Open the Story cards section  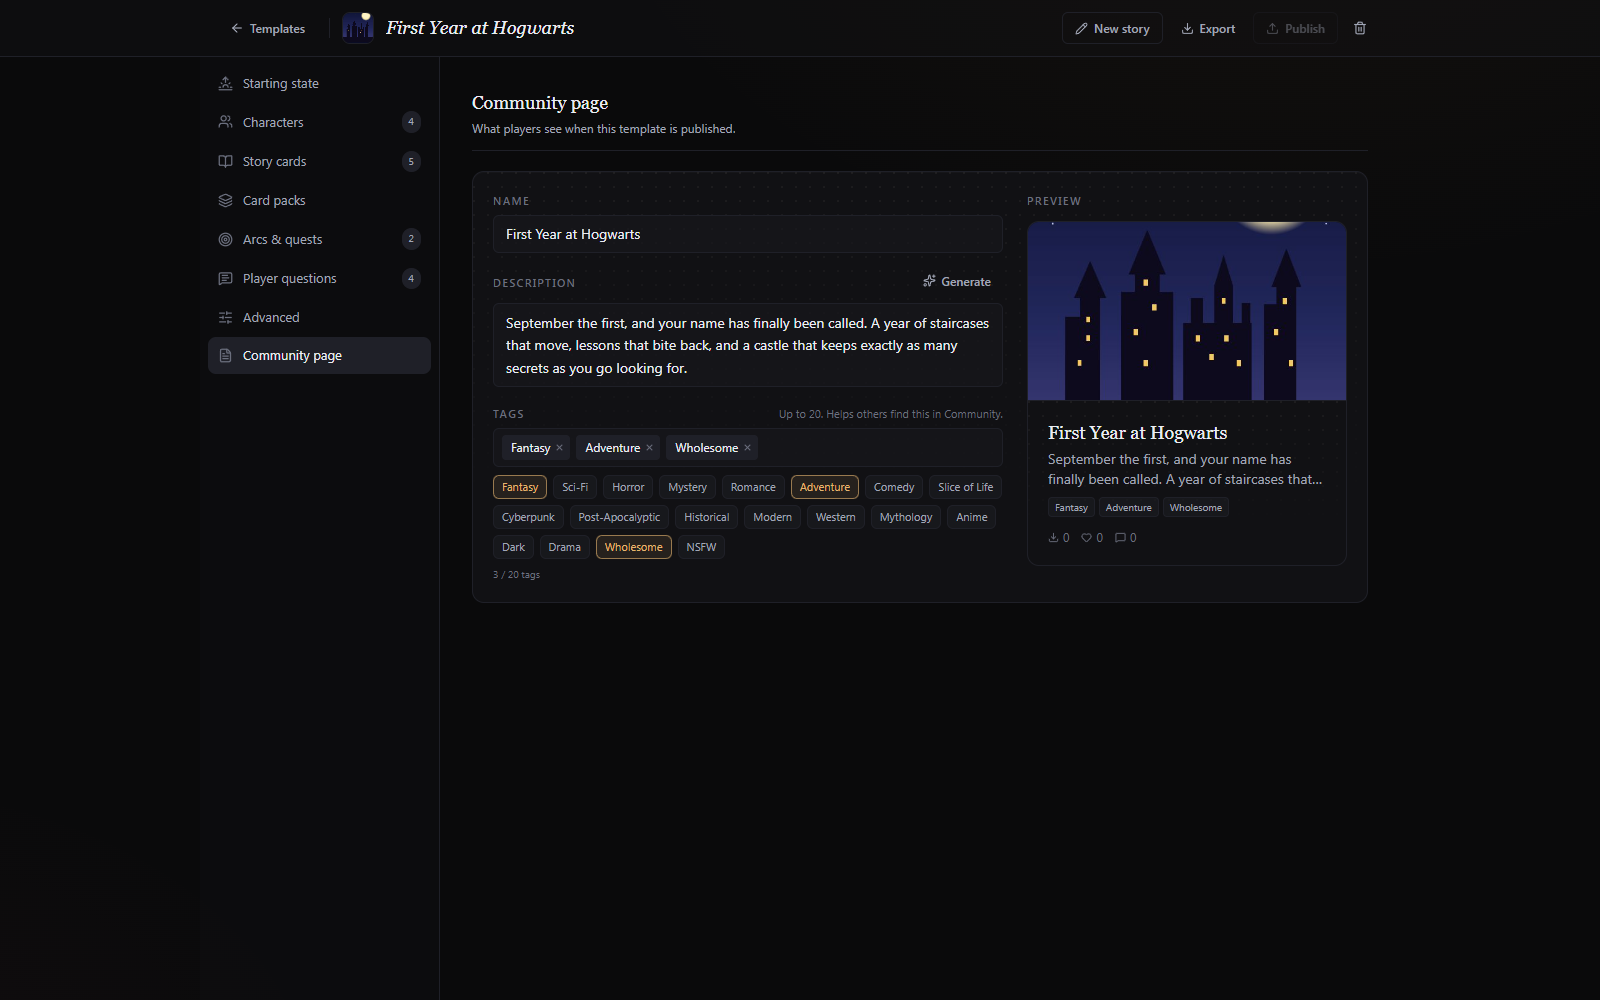(319, 161)
